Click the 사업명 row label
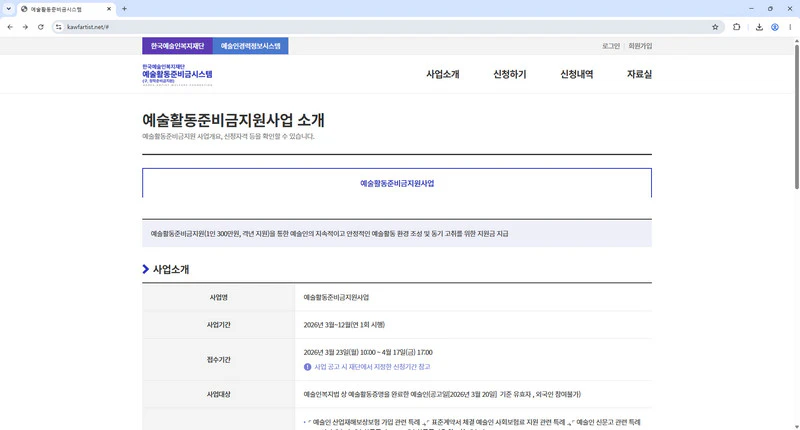800x430 pixels. [218, 297]
